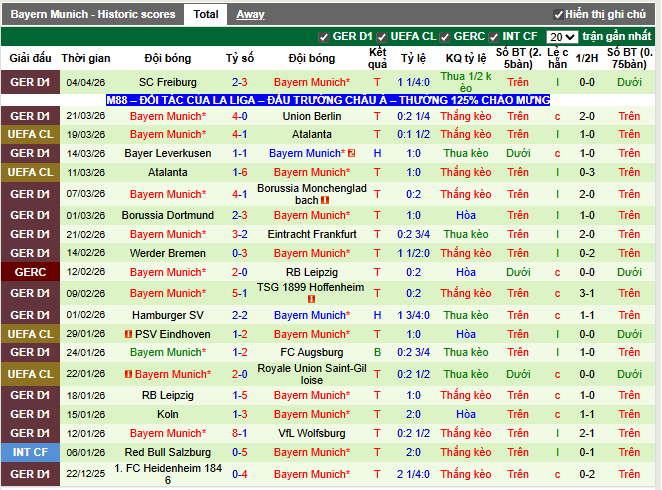This screenshot has width=662, height=490.
Task: Select the INT CF league badge in table
Action: [x=30, y=453]
